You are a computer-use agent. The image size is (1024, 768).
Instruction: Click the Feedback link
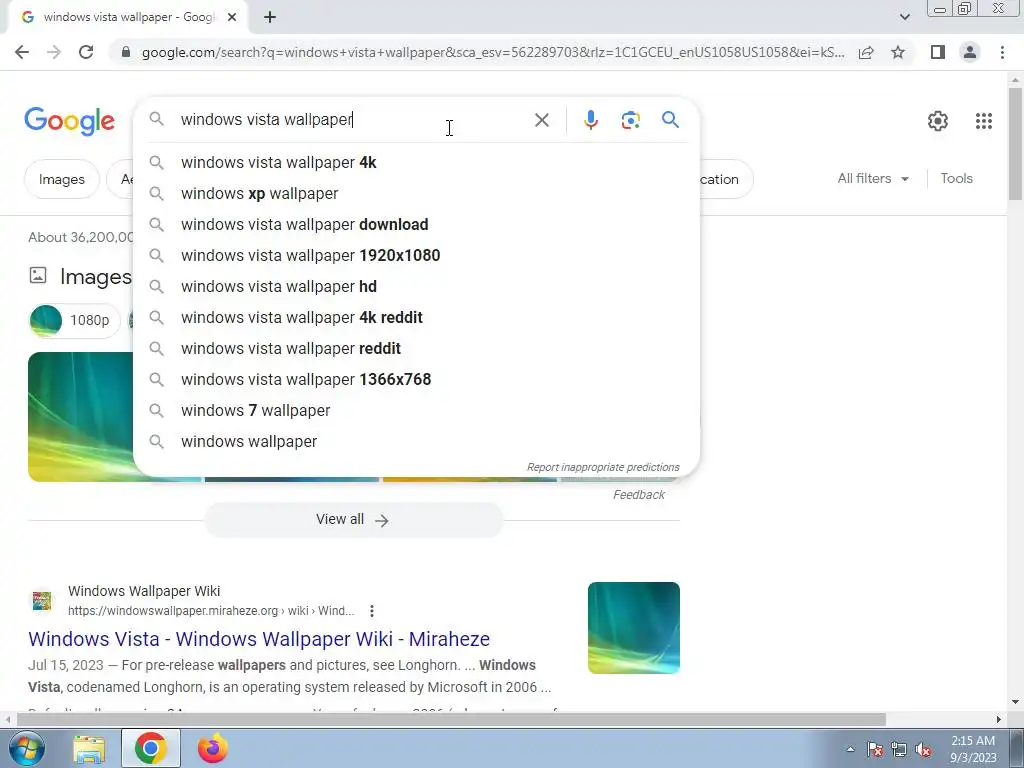tap(639, 495)
